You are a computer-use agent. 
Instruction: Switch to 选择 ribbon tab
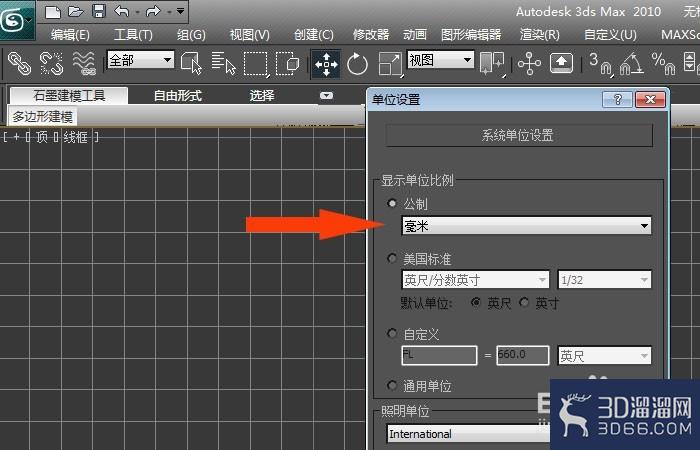click(x=262, y=96)
